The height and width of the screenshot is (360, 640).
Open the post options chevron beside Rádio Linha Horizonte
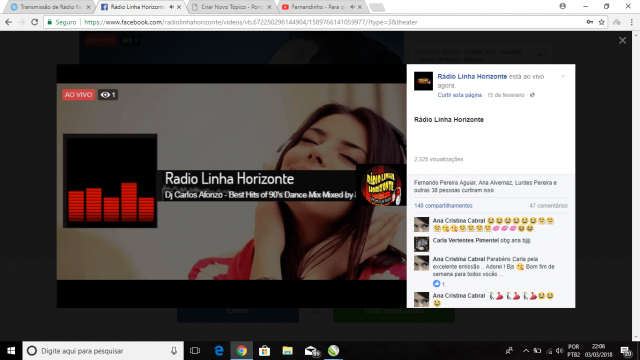click(x=563, y=76)
